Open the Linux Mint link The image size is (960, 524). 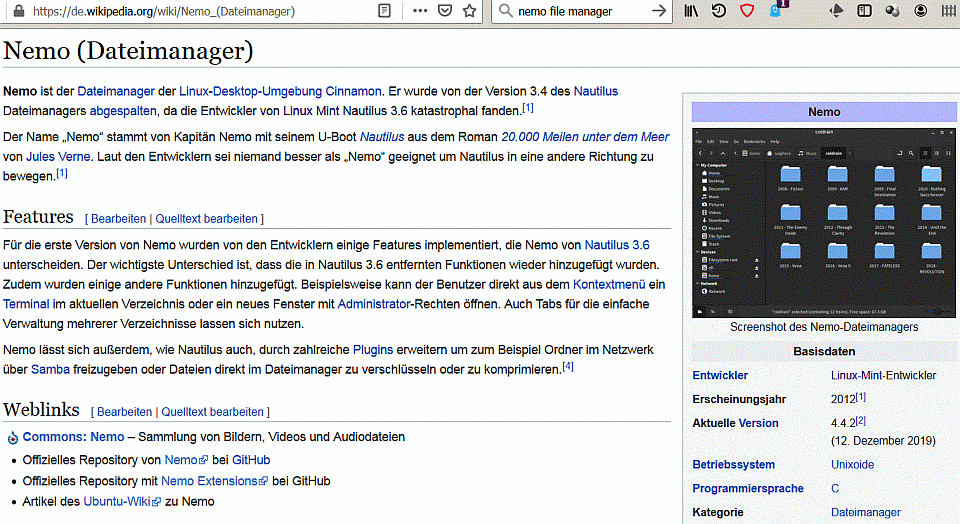[311, 111]
